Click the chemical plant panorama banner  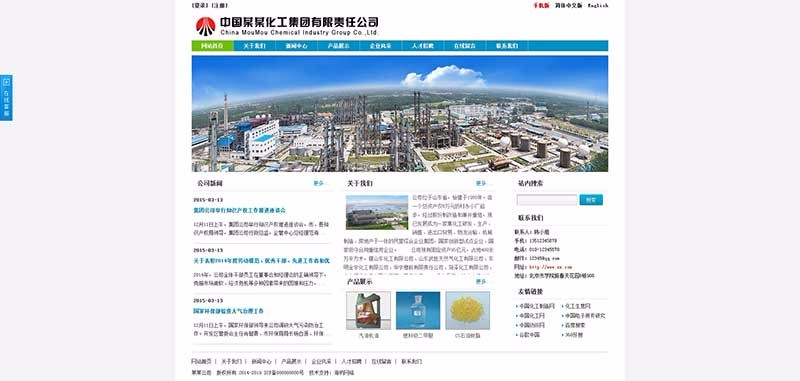(400, 113)
